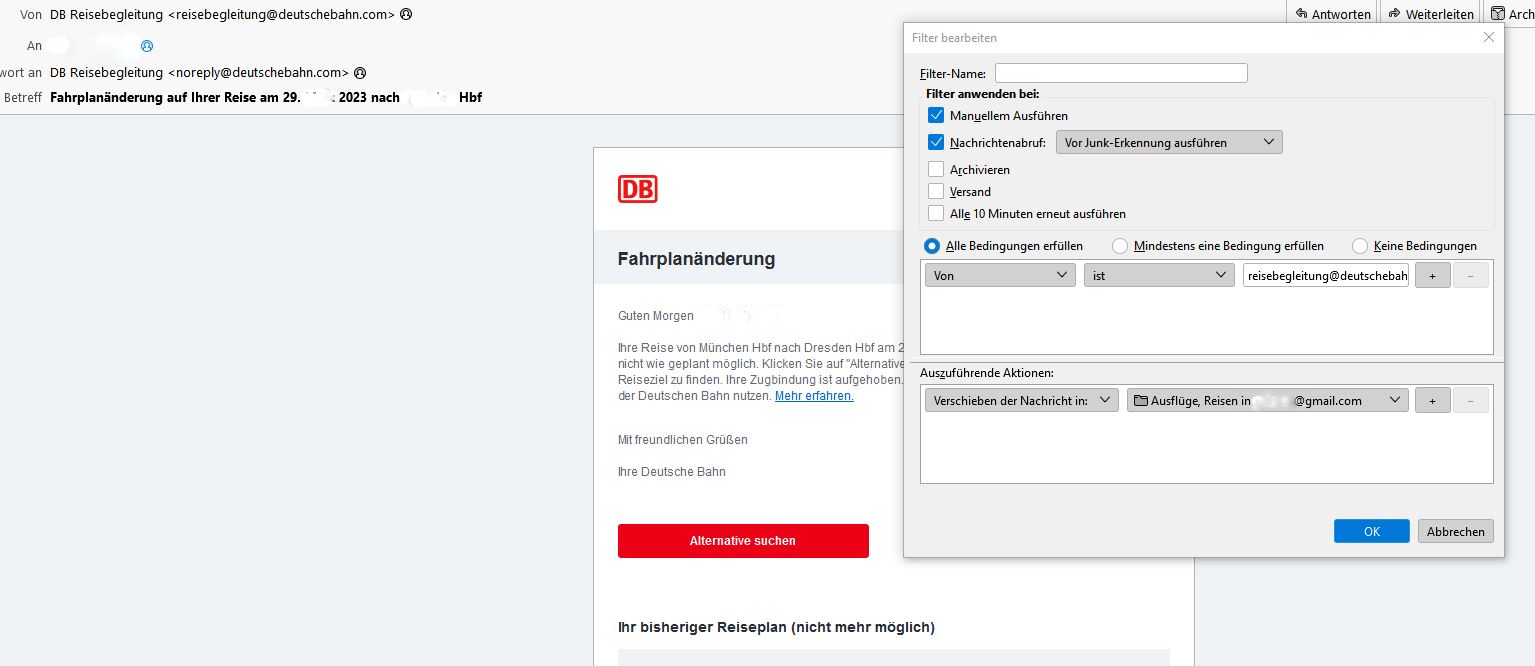Open the Von condition field dropdown
Image resolution: width=1535 pixels, height=666 pixels.
pos(1000,276)
